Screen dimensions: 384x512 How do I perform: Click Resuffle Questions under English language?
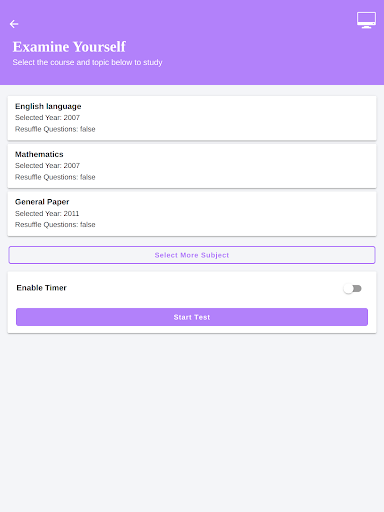(x=55, y=129)
